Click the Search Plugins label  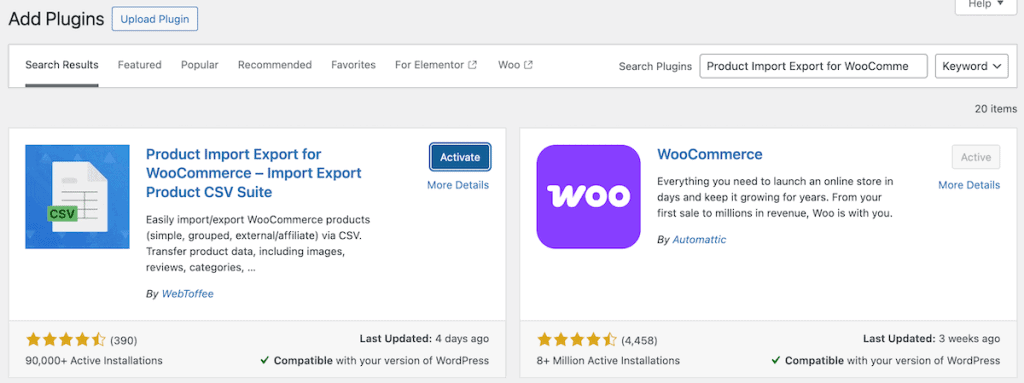655,66
